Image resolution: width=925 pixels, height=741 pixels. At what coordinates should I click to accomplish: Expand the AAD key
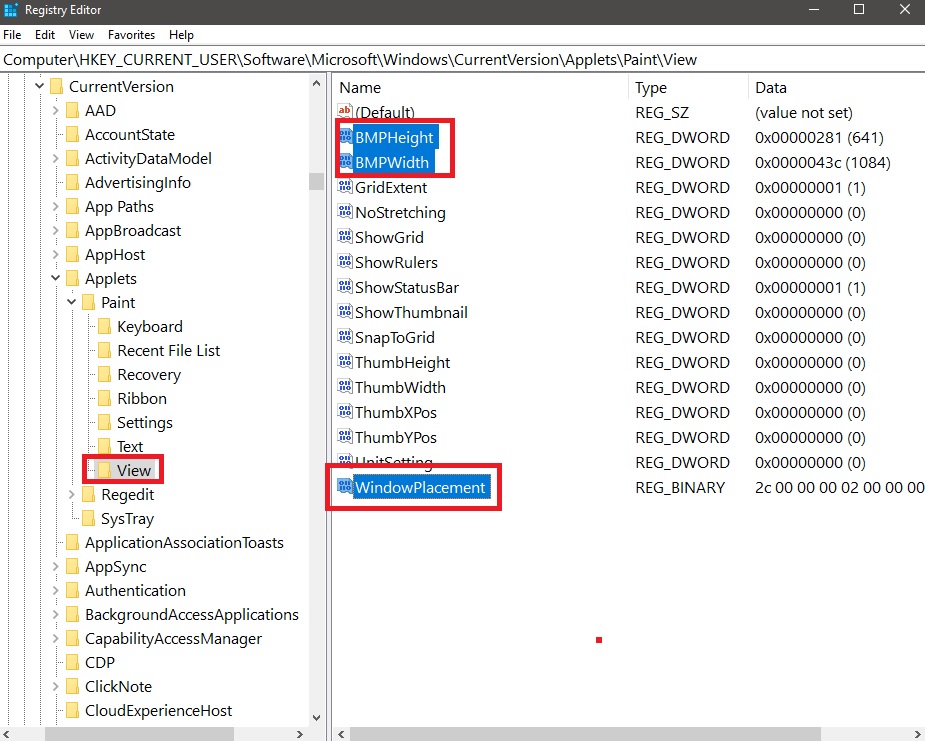pos(55,110)
